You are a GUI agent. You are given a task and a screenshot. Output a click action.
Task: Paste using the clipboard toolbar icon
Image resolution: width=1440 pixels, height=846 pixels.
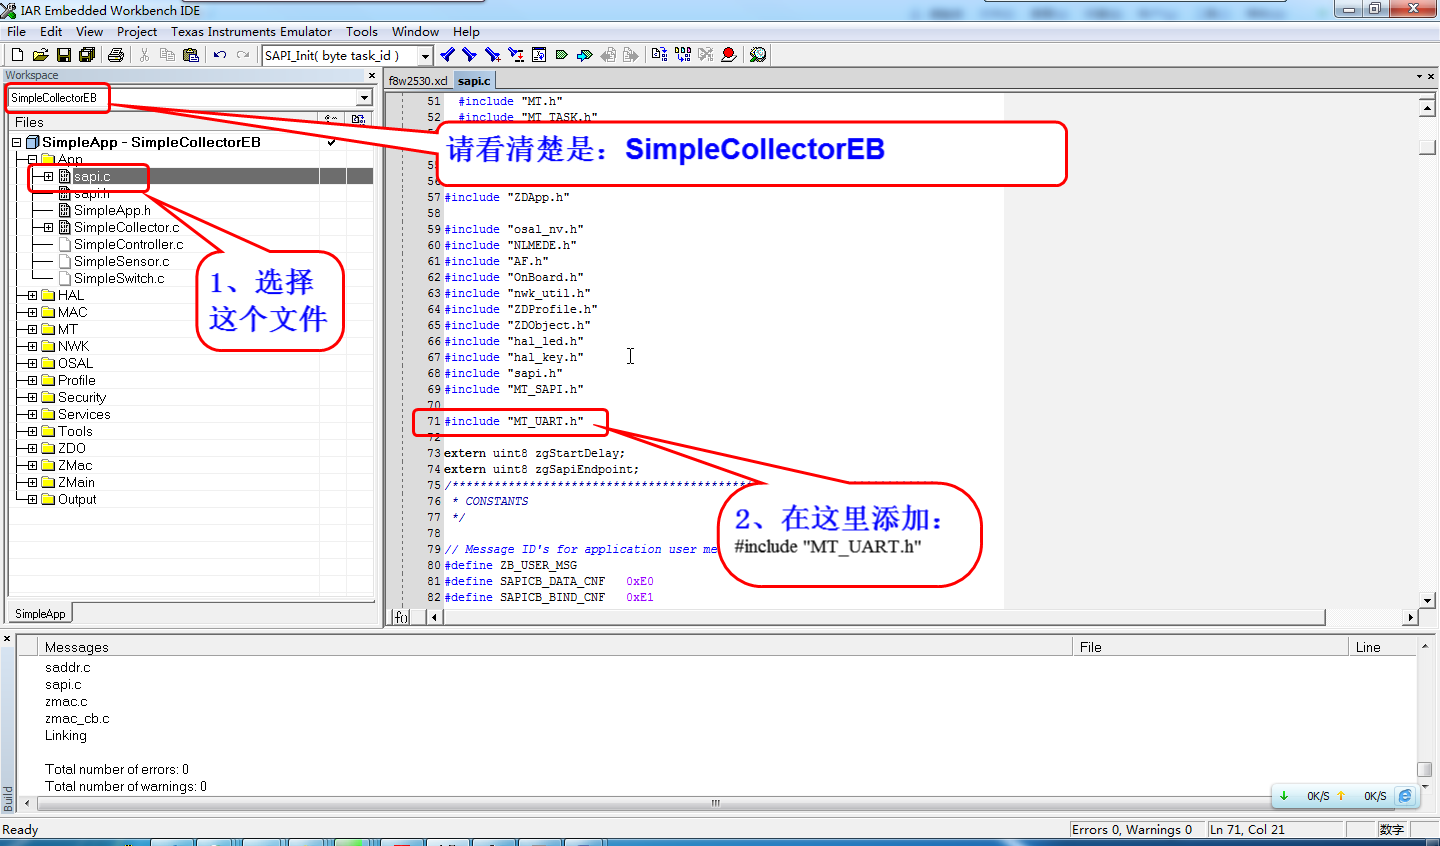[191, 55]
